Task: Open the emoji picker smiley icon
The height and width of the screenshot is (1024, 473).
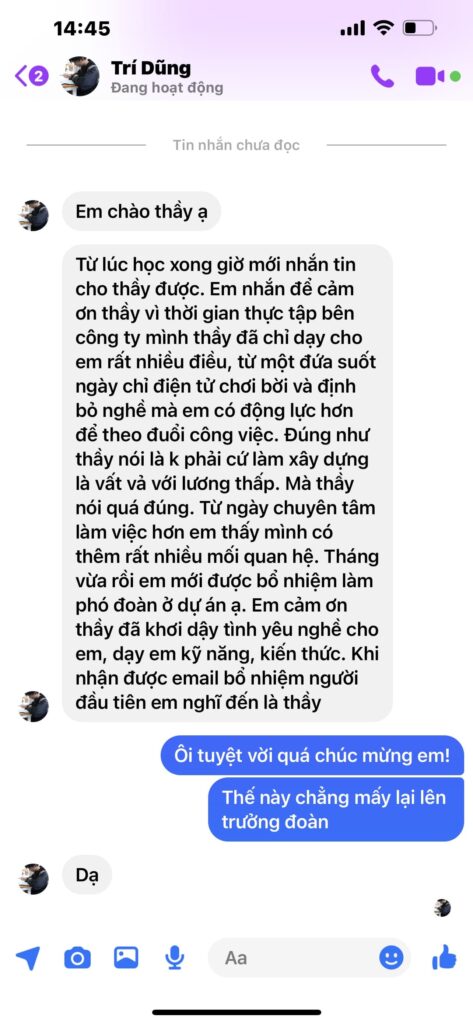Action: pos(391,957)
